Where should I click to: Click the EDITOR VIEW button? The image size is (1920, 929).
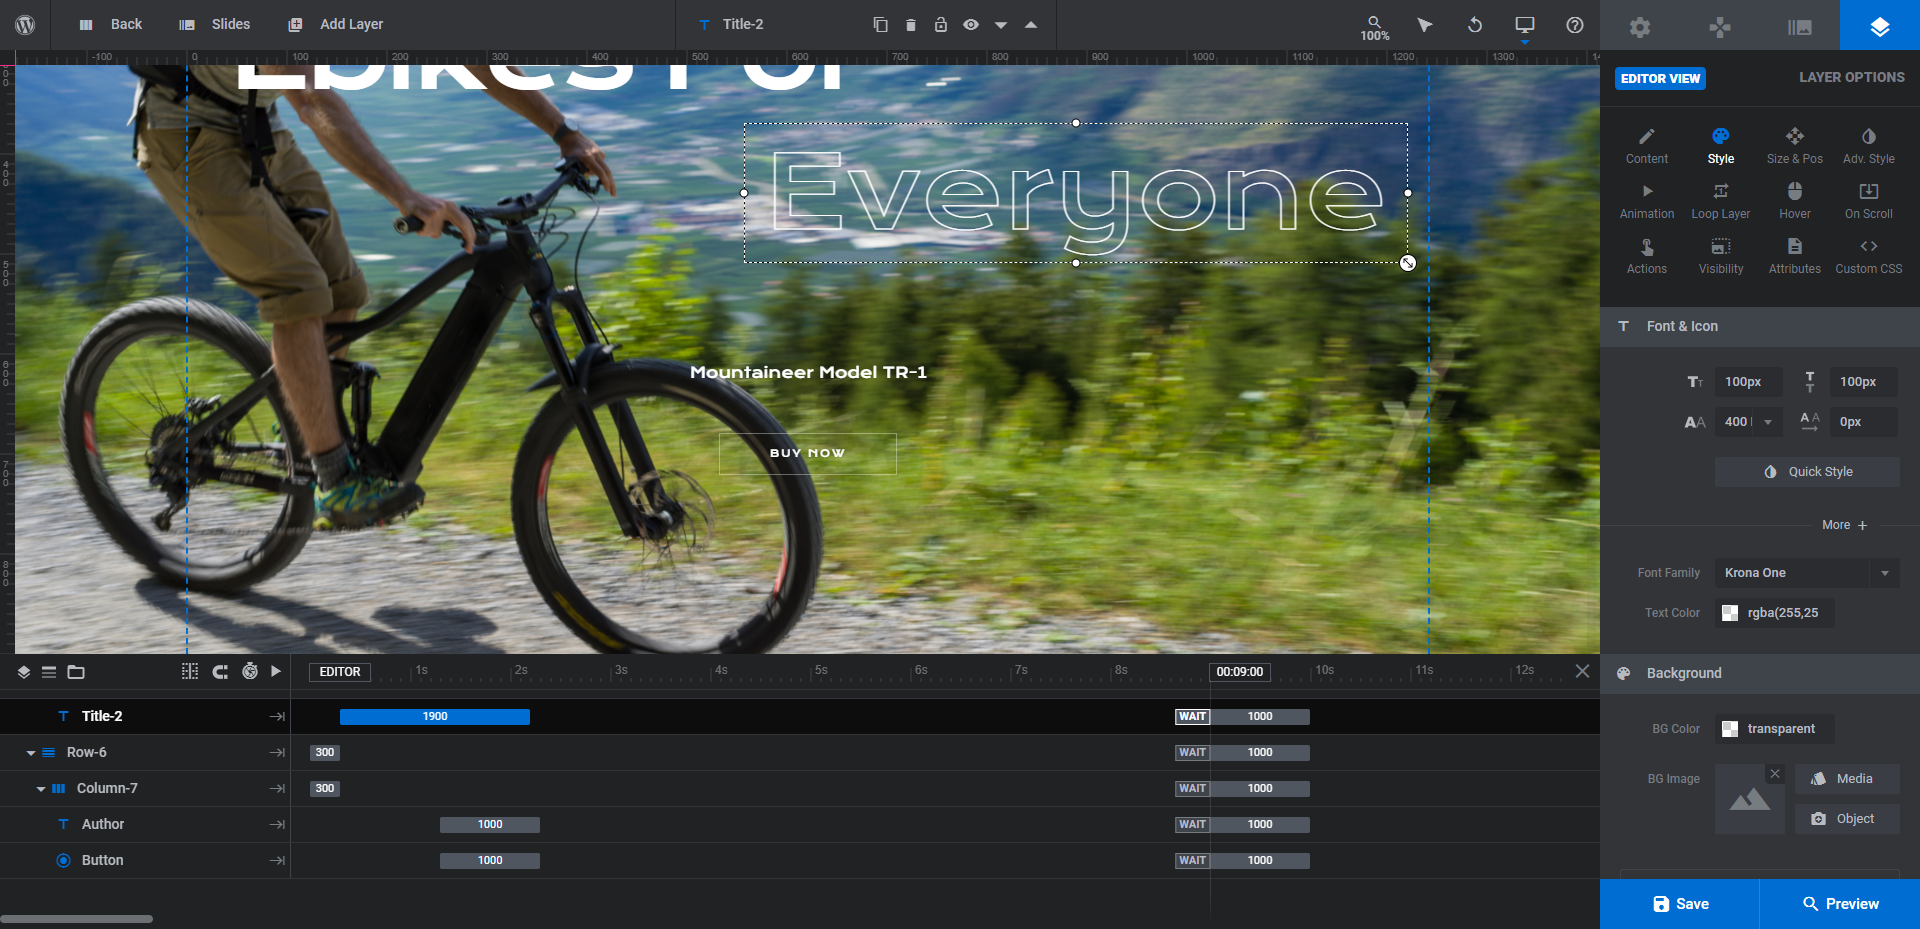point(1660,78)
